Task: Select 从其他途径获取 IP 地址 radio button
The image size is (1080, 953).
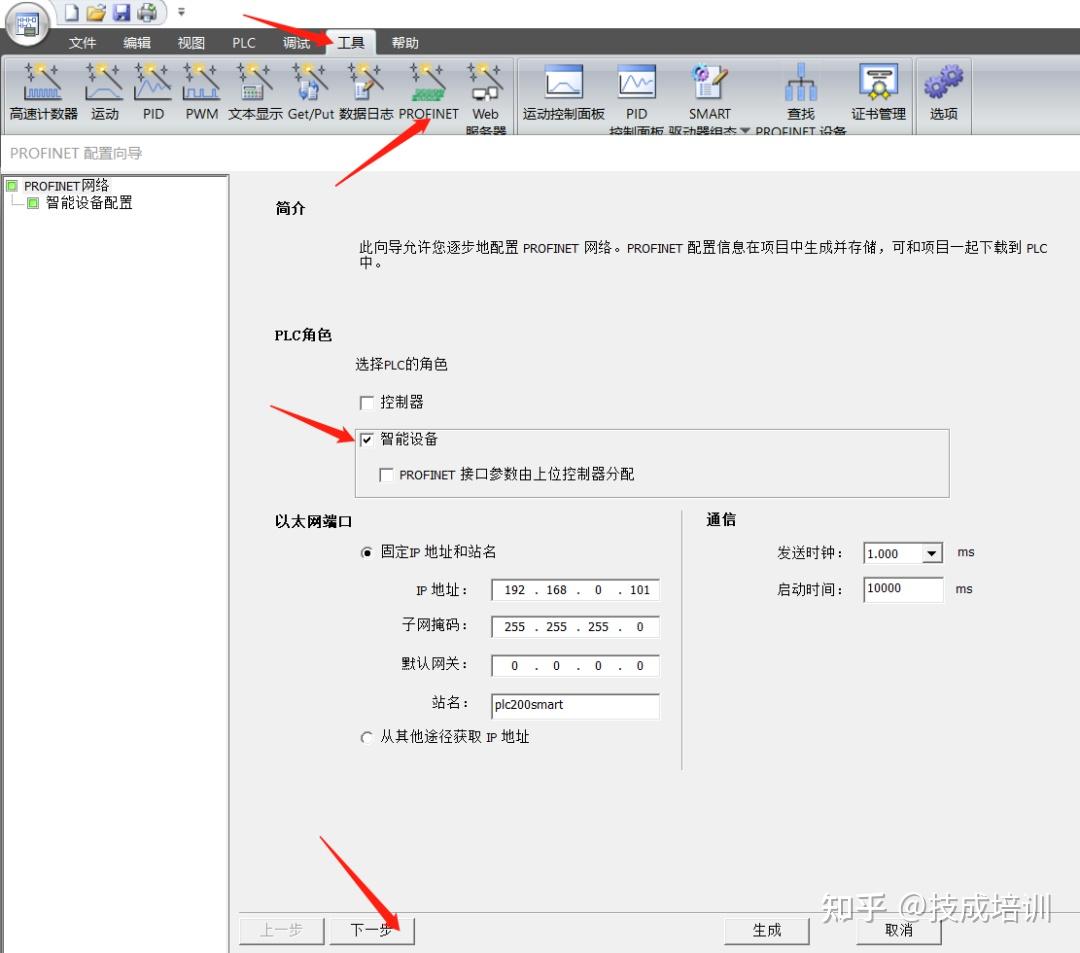Action: click(367, 737)
